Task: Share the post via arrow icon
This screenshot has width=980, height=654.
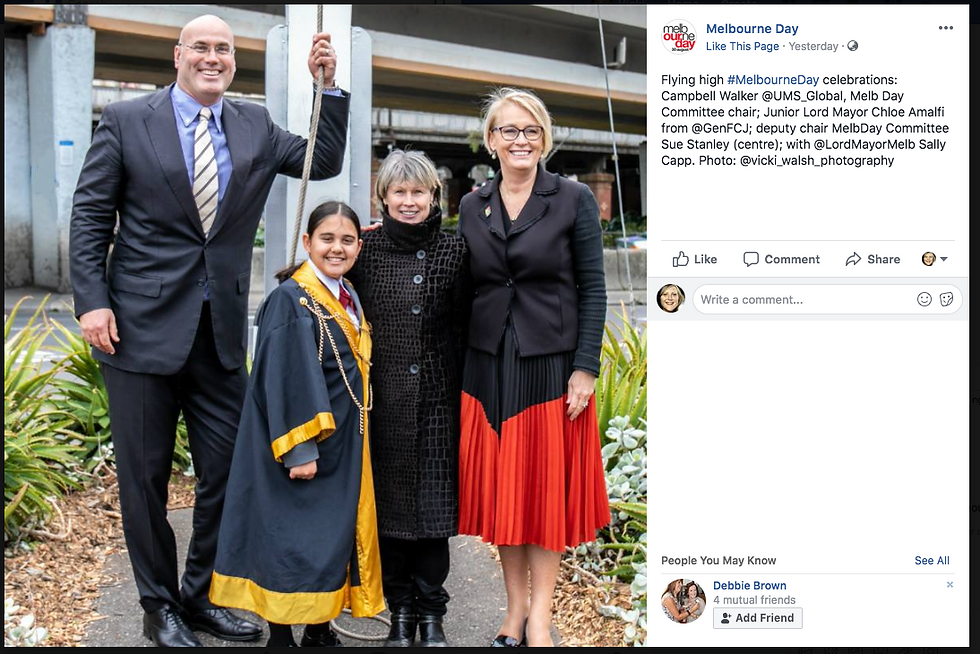Action: (872, 259)
